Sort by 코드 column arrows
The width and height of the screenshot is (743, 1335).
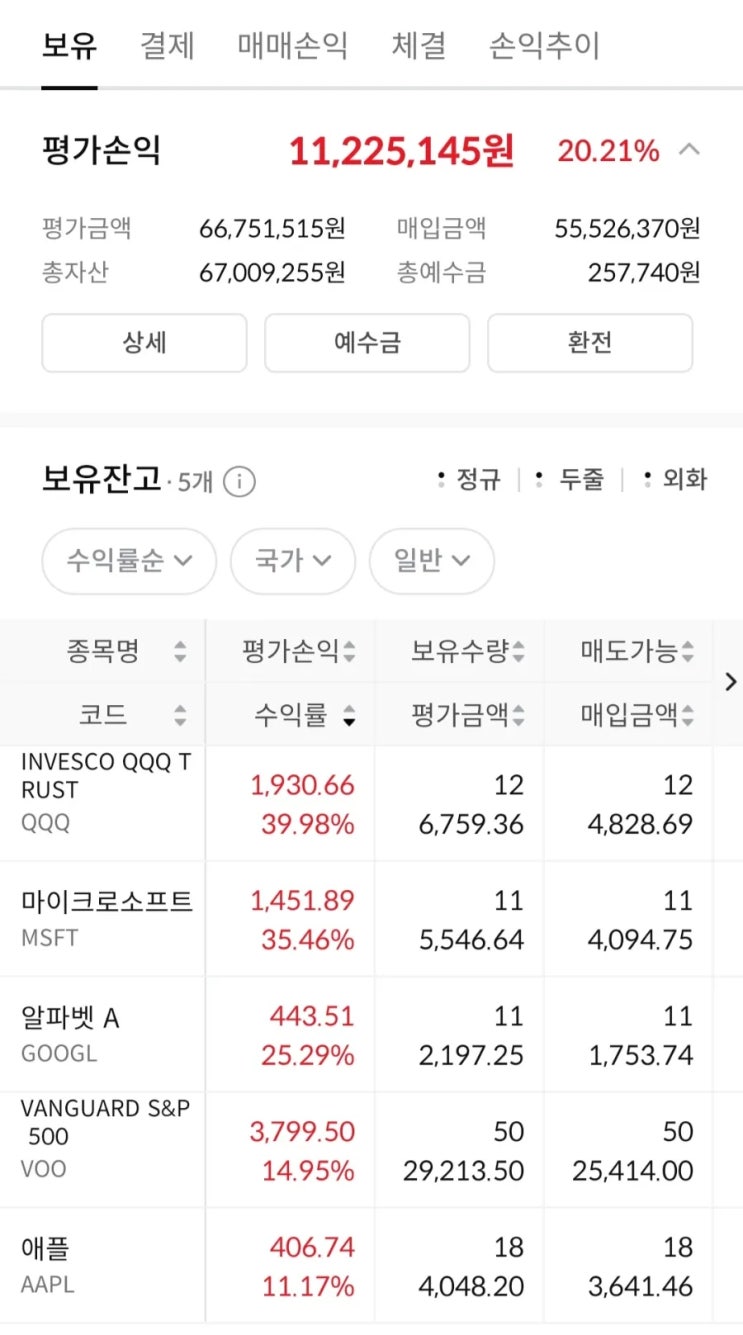point(180,716)
